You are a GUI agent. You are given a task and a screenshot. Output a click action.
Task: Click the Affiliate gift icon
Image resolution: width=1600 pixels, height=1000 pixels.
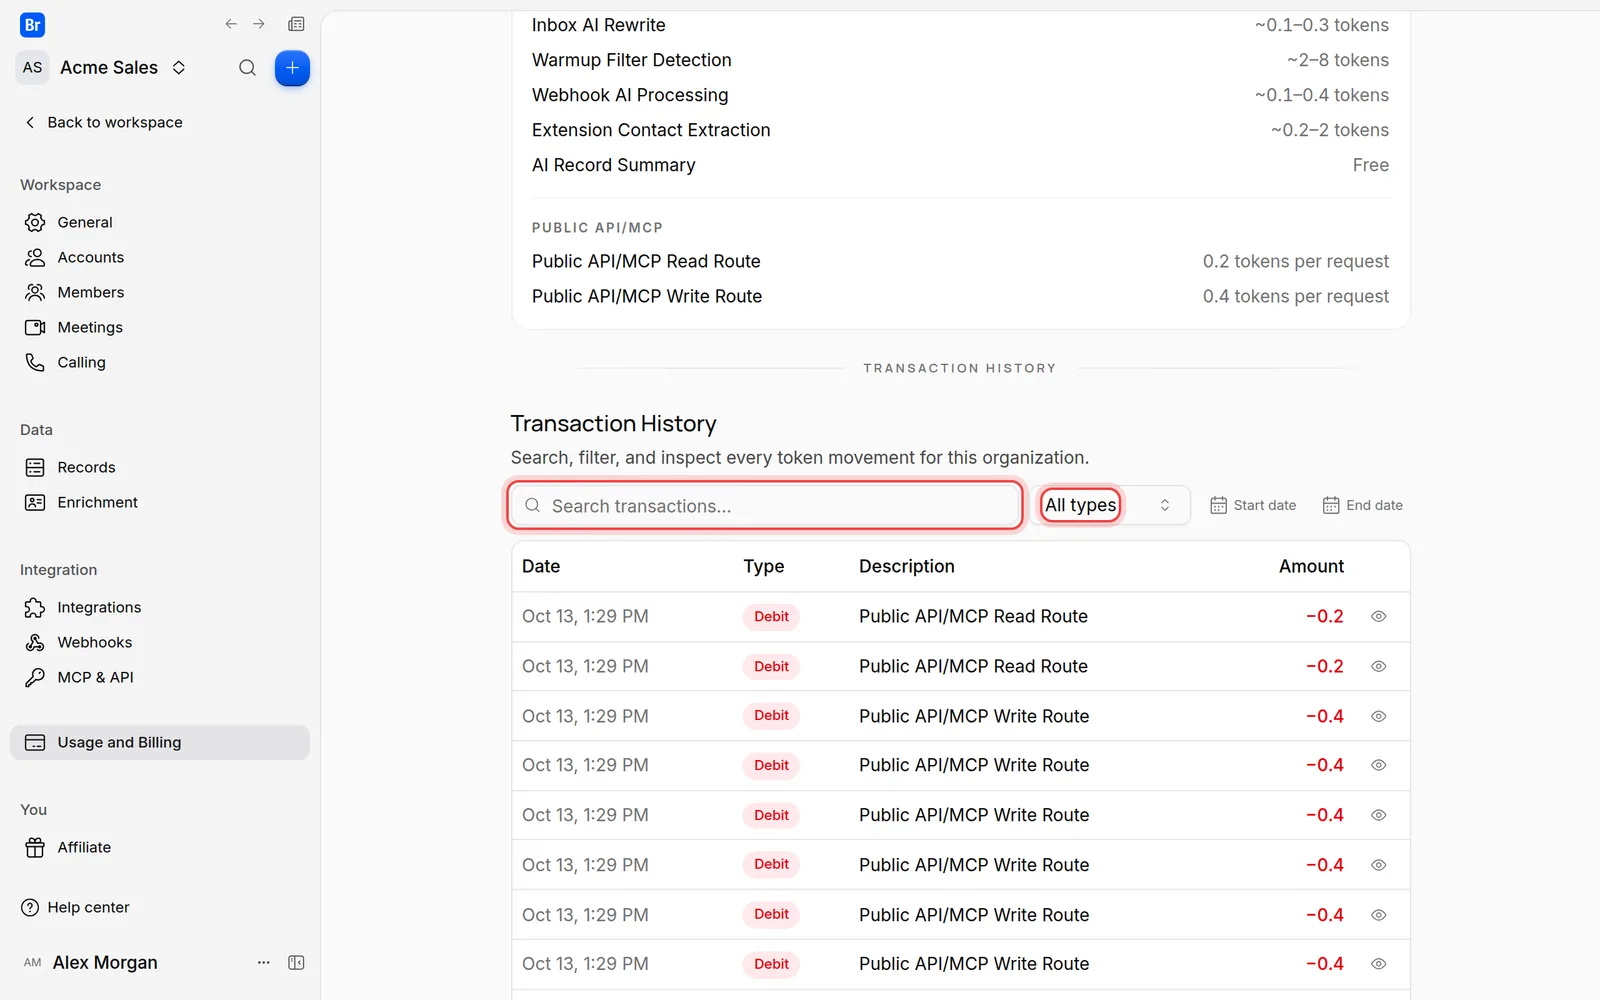(x=35, y=847)
